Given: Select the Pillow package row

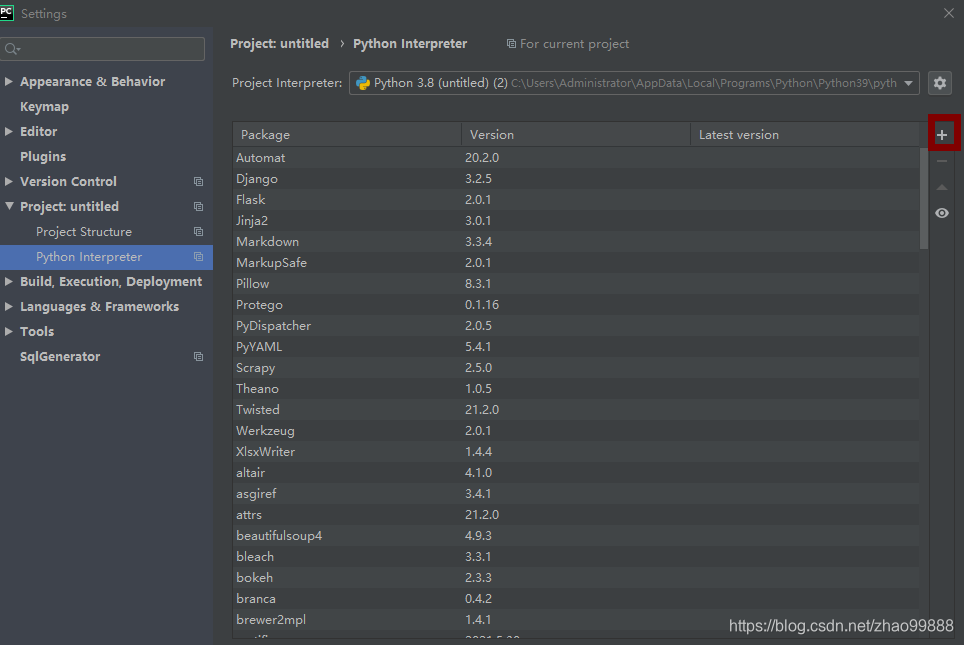Looking at the screenshot, I should (x=576, y=283).
